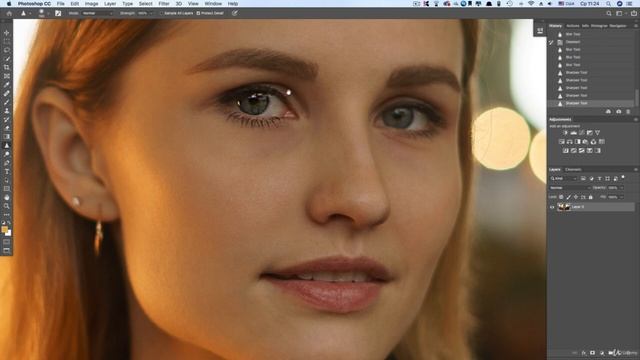The image size is (640, 360).
Task: Toggle lock transparent pixels
Action: pyautogui.click(x=561, y=197)
